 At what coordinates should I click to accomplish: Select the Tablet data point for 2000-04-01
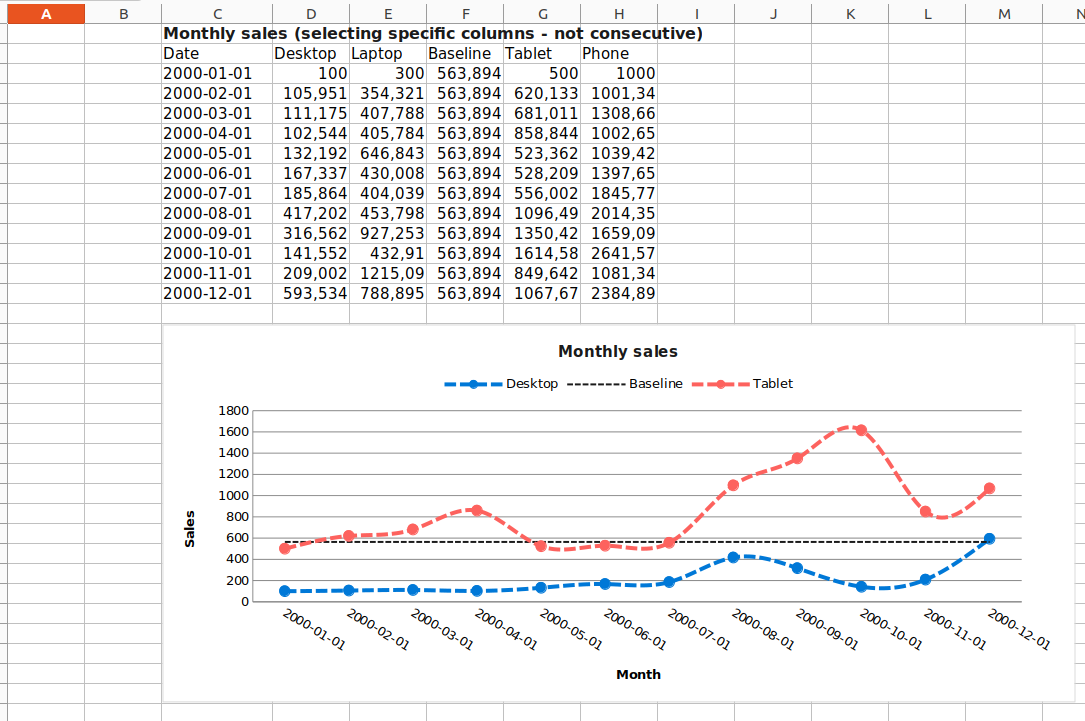[477, 510]
